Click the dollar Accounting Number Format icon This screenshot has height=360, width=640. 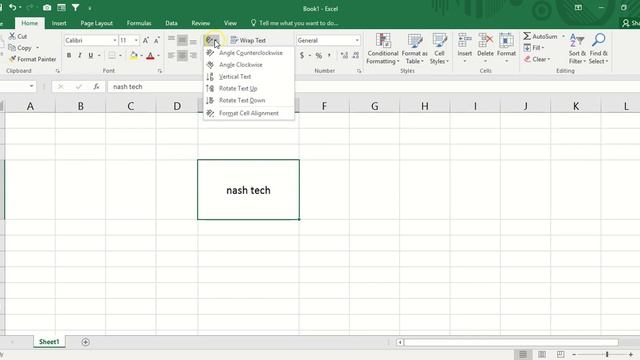[302, 56]
